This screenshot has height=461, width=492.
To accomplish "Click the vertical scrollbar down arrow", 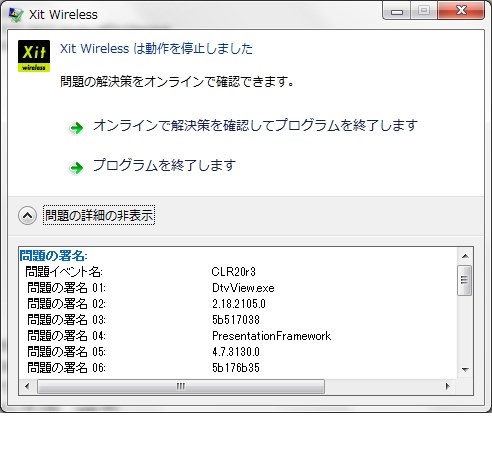I will [465, 369].
